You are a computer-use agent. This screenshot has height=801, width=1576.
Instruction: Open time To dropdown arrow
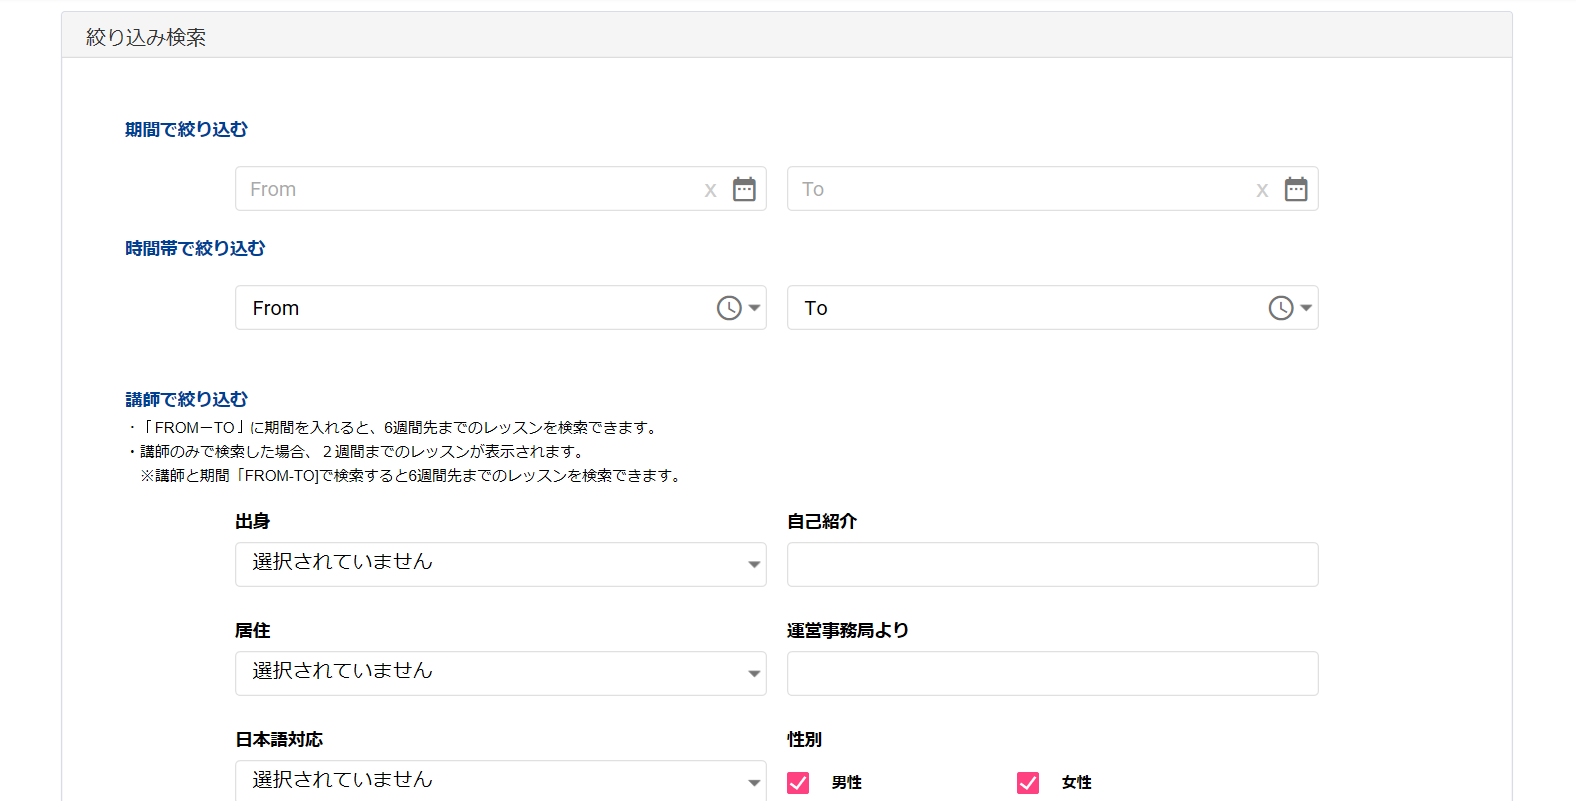(1306, 308)
